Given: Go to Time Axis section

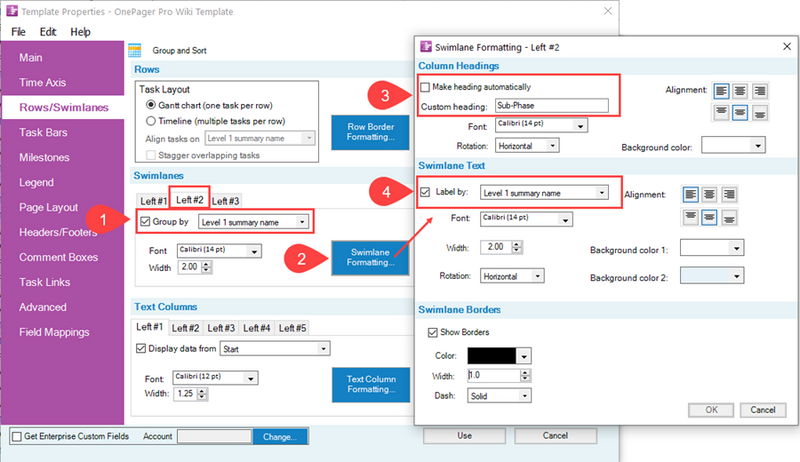Looking at the screenshot, I should (42, 82).
